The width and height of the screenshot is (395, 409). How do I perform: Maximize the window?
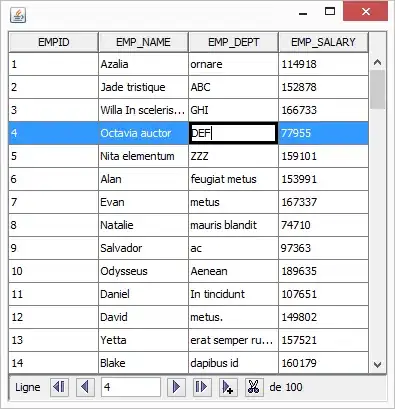330,12
